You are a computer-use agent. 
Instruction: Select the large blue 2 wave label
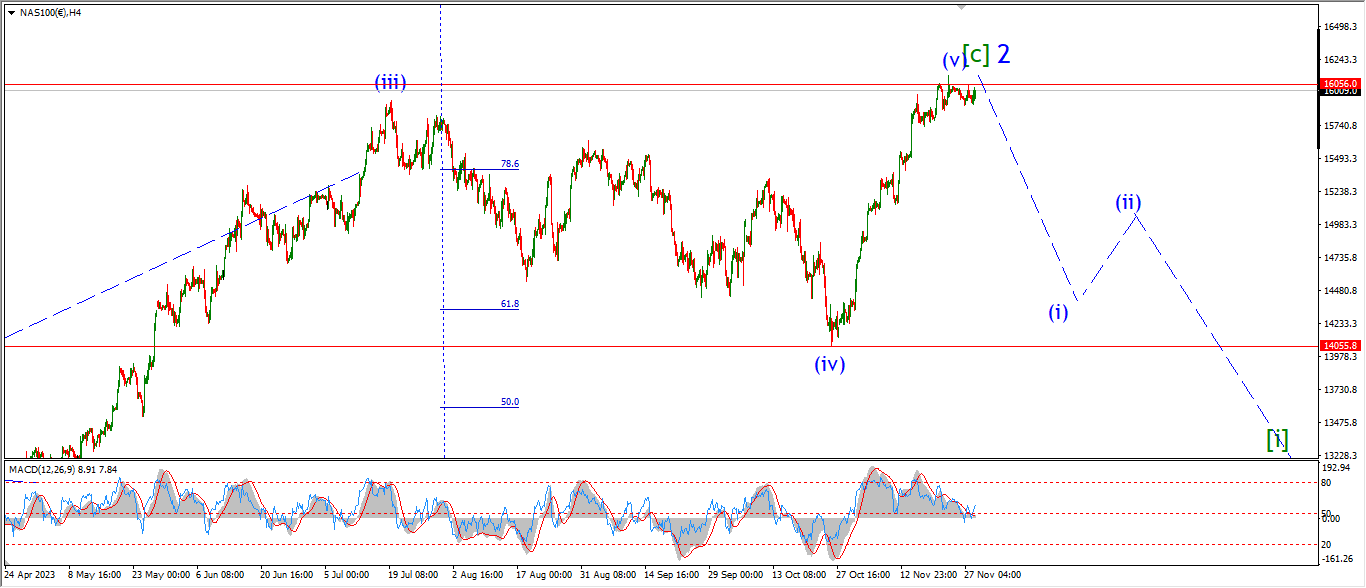tap(1004, 54)
